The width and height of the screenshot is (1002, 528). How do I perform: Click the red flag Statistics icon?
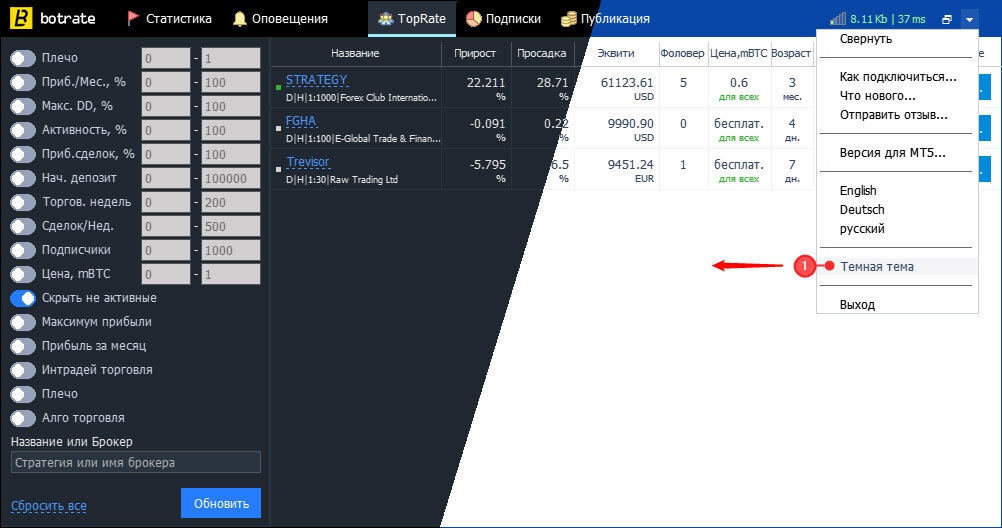(133, 19)
